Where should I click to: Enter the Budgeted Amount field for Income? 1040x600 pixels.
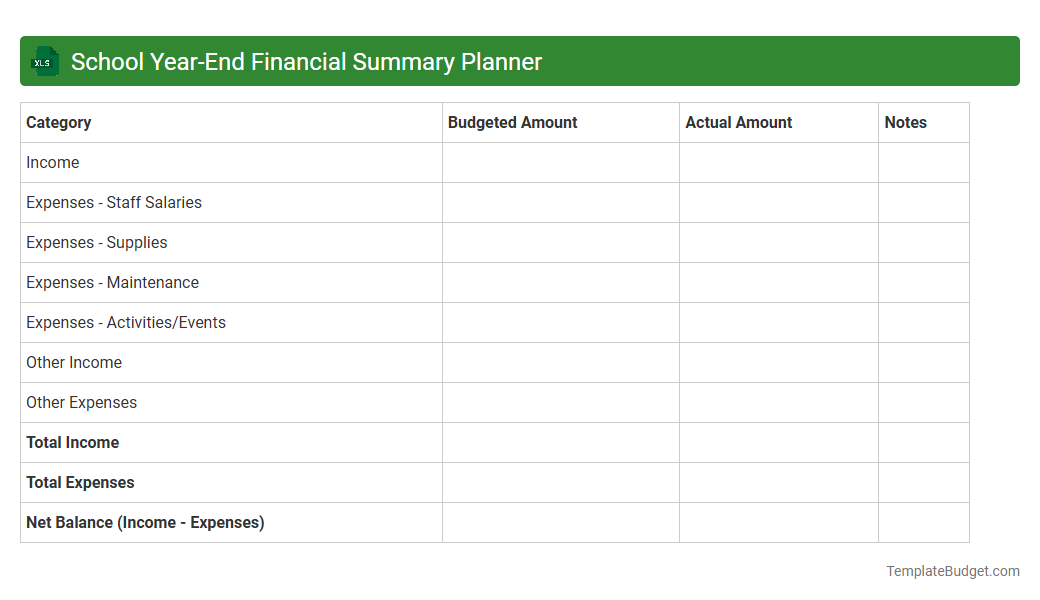pyautogui.click(x=560, y=162)
